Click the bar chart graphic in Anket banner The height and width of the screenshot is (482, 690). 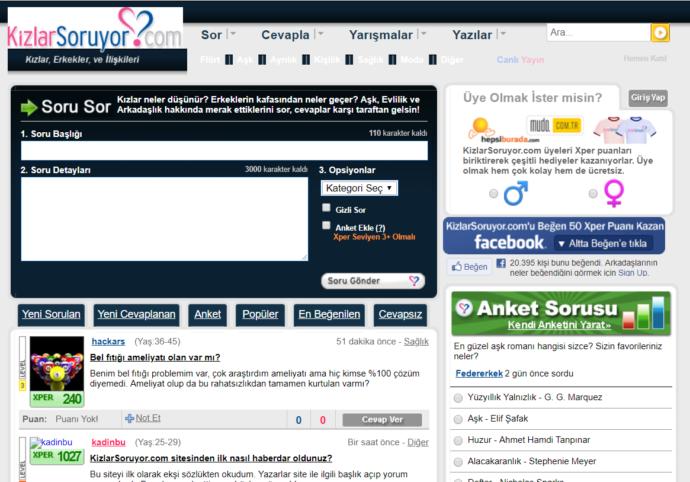click(643, 313)
